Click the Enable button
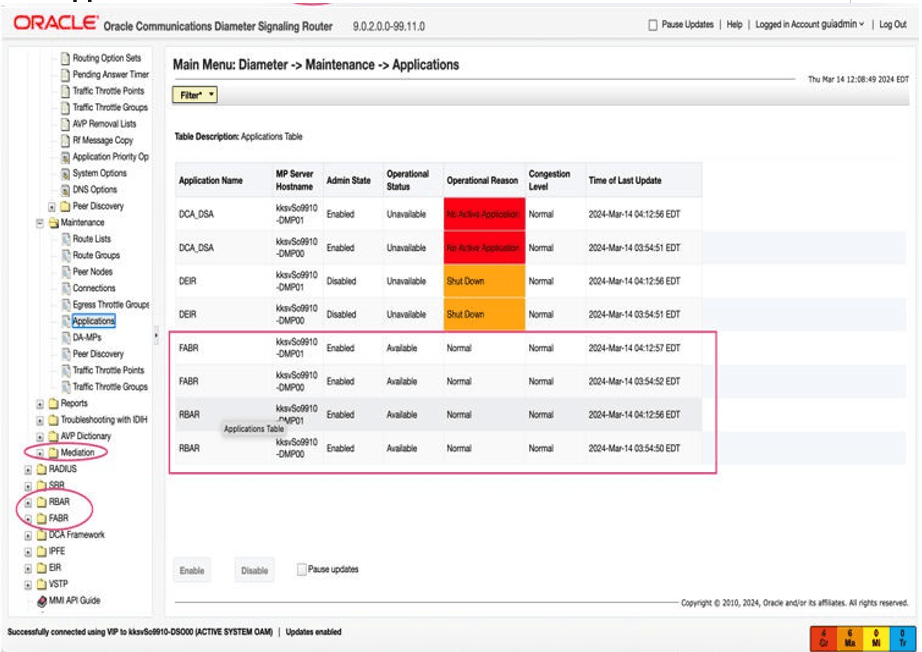 (192, 570)
